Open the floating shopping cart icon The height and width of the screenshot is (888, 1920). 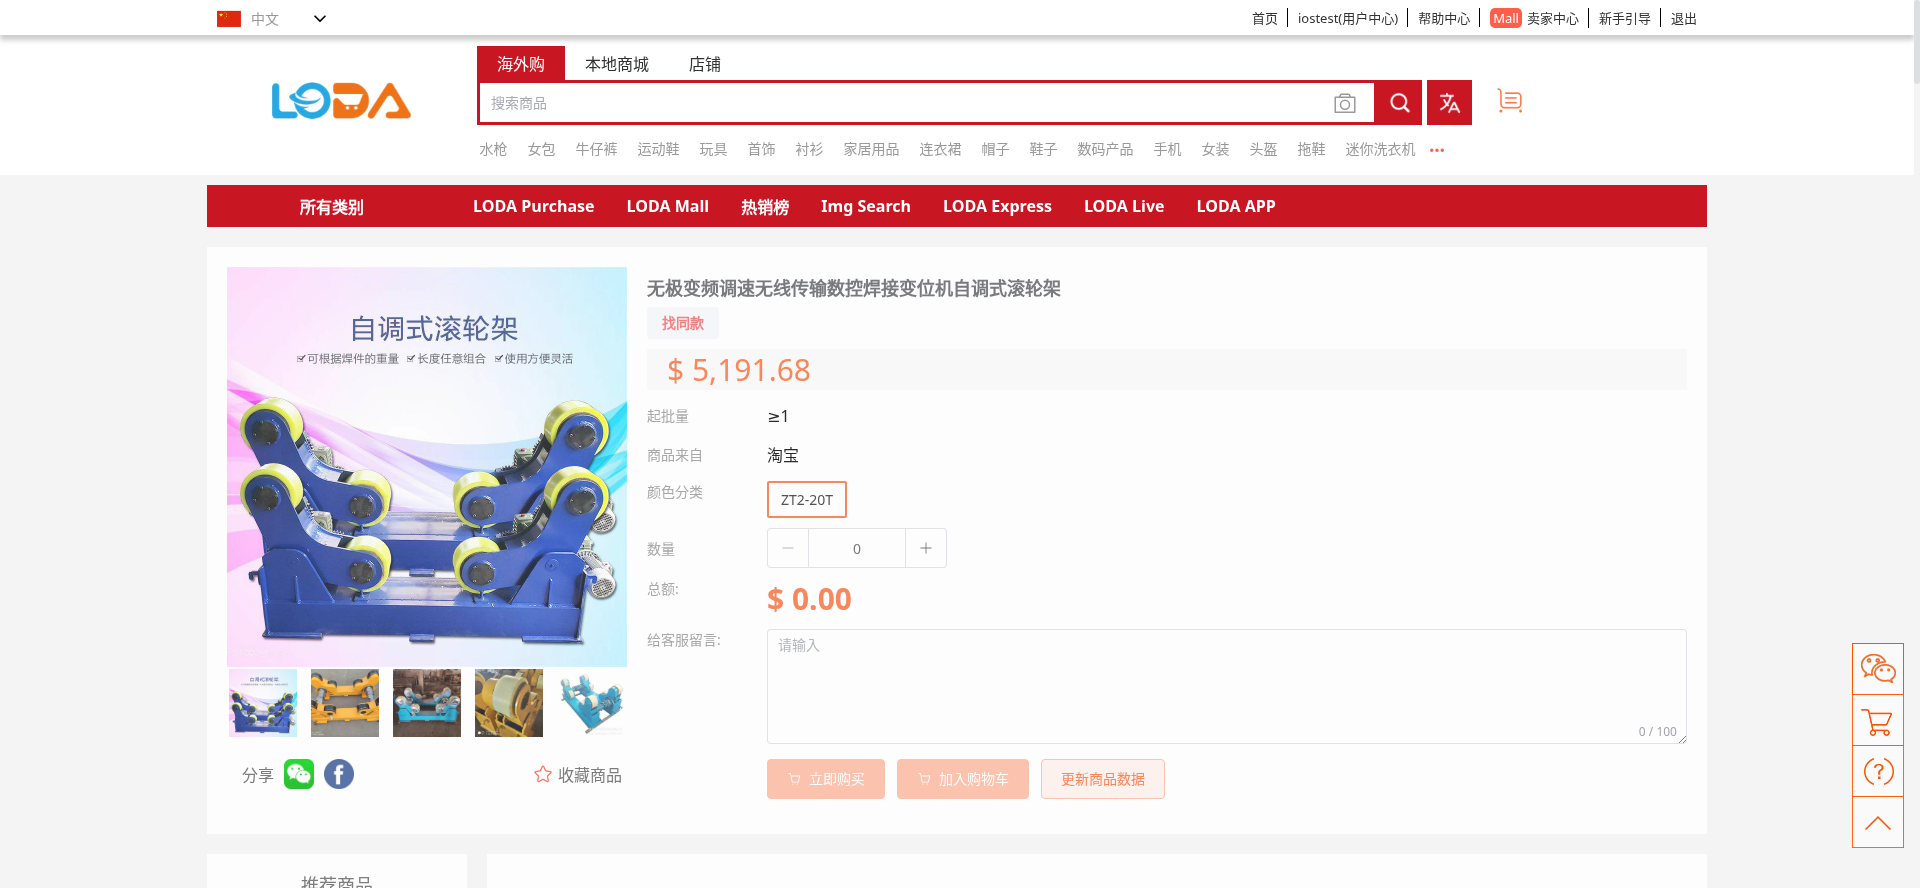(1877, 721)
